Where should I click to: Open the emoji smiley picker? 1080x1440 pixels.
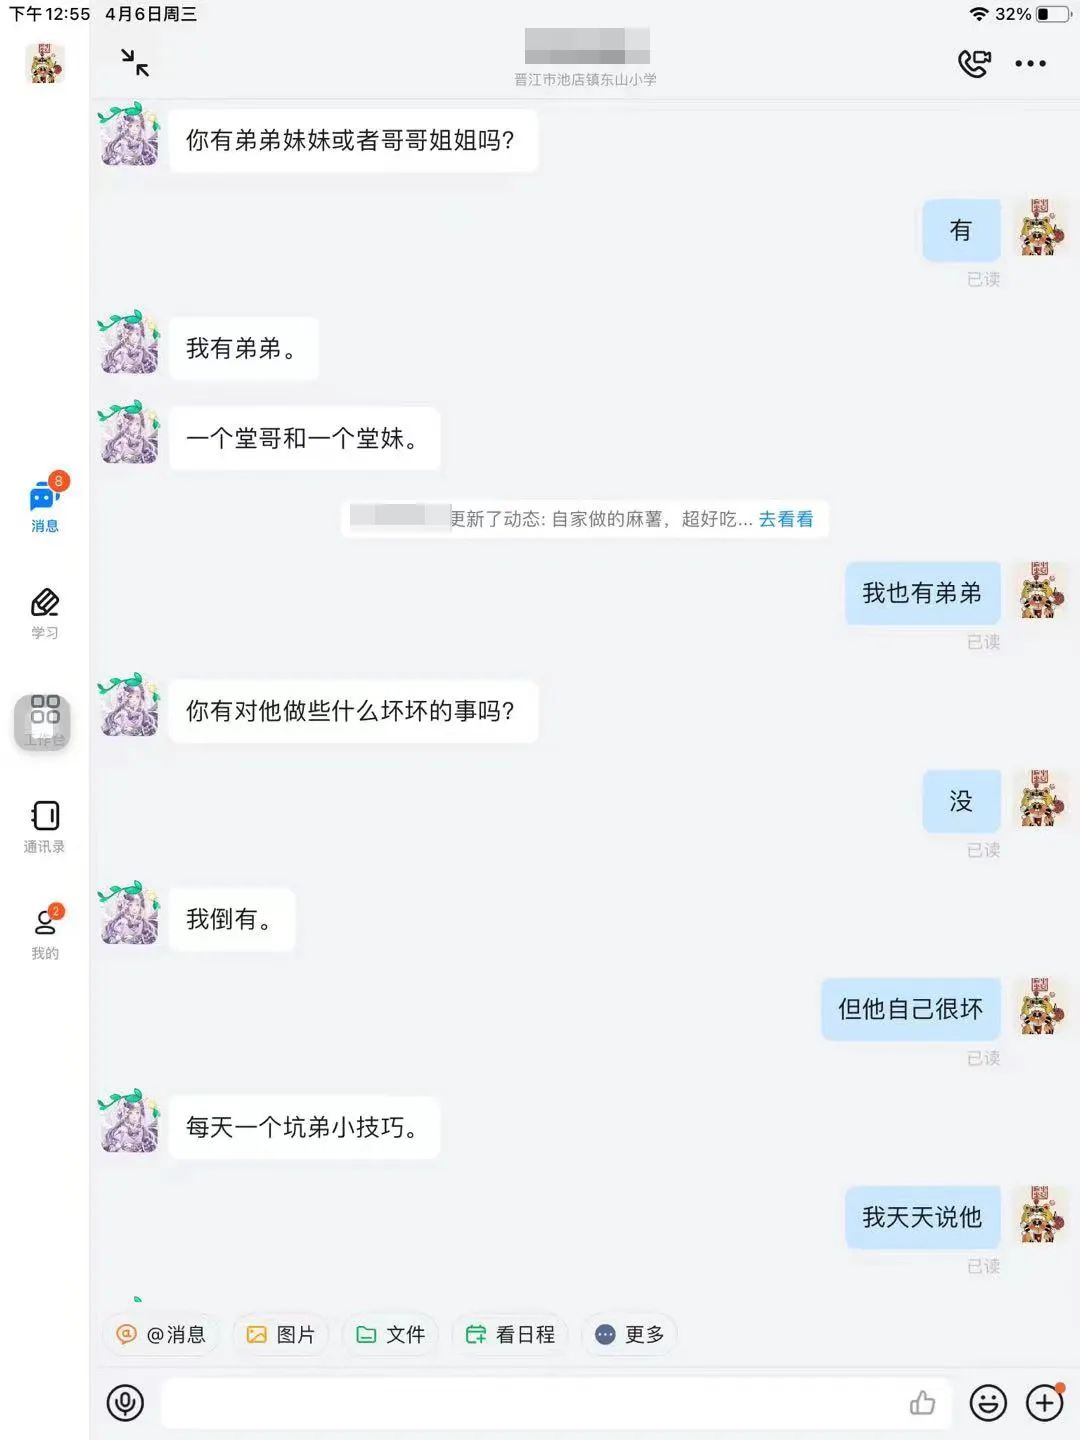tap(988, 1403)
